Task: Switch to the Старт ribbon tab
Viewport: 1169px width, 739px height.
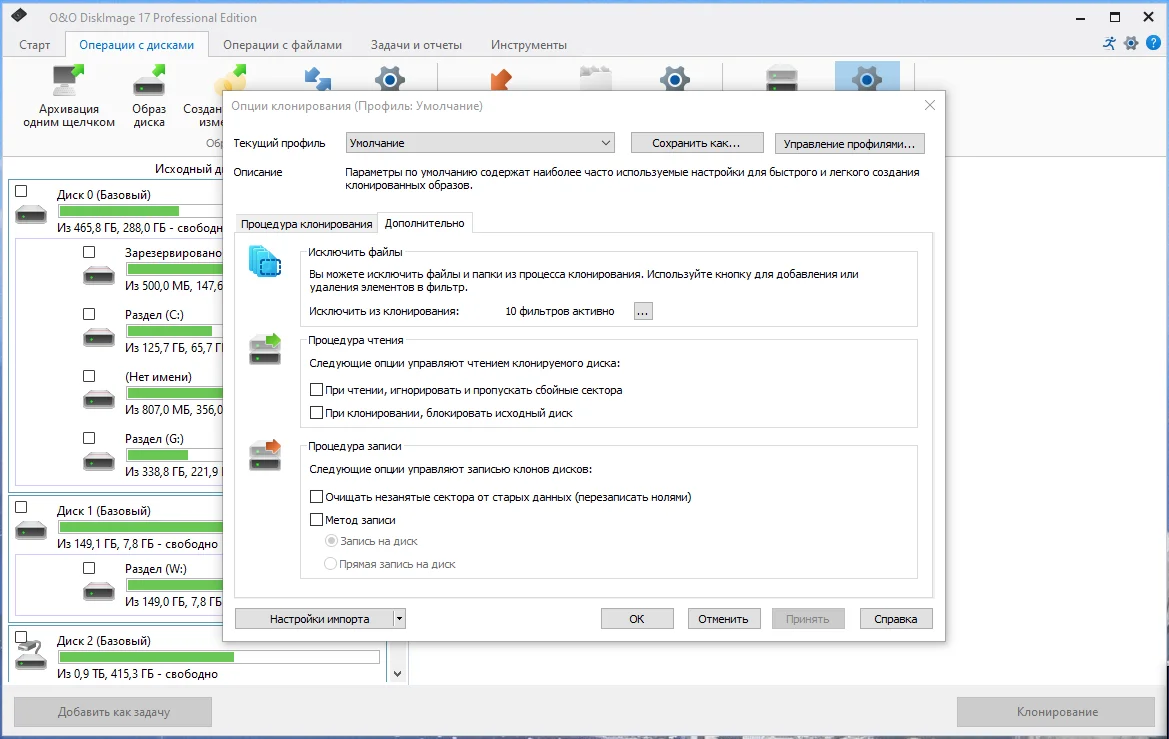Action: tap(35, 45)
